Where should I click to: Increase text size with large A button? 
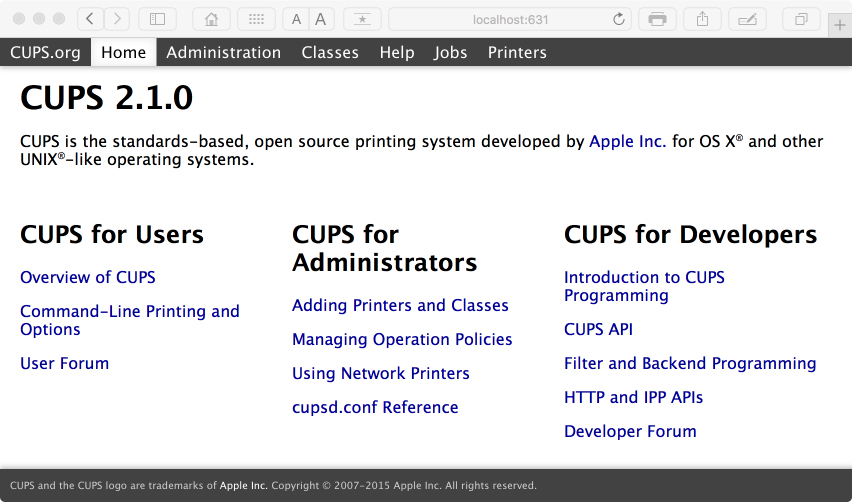[321, 19]
